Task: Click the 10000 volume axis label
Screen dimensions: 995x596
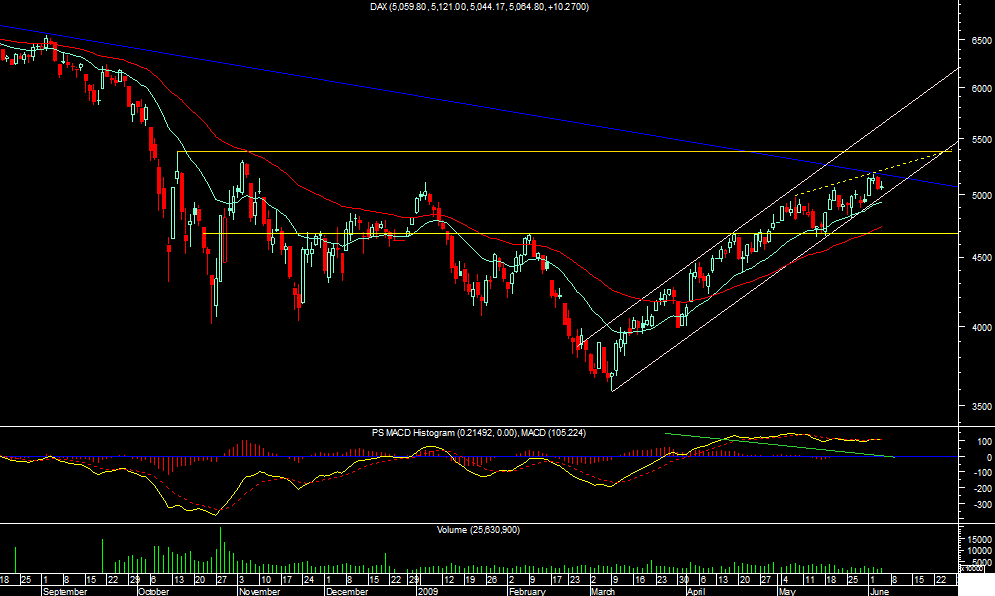Action: 981,551
